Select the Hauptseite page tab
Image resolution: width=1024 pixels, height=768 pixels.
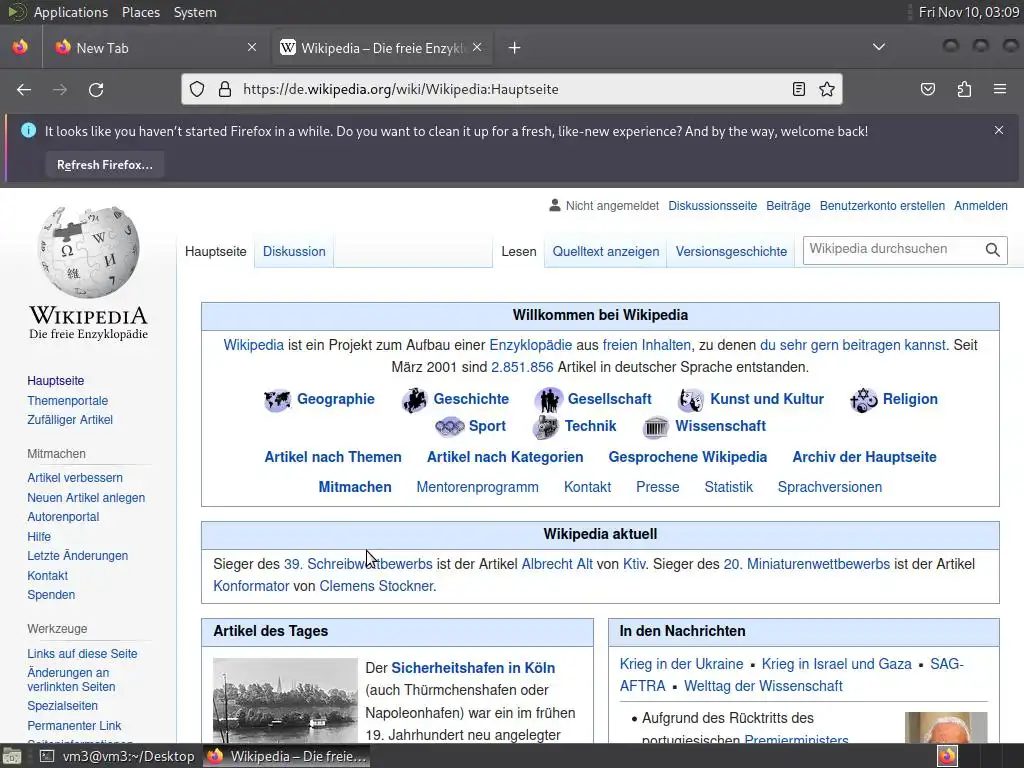click(x=216, y=251)
